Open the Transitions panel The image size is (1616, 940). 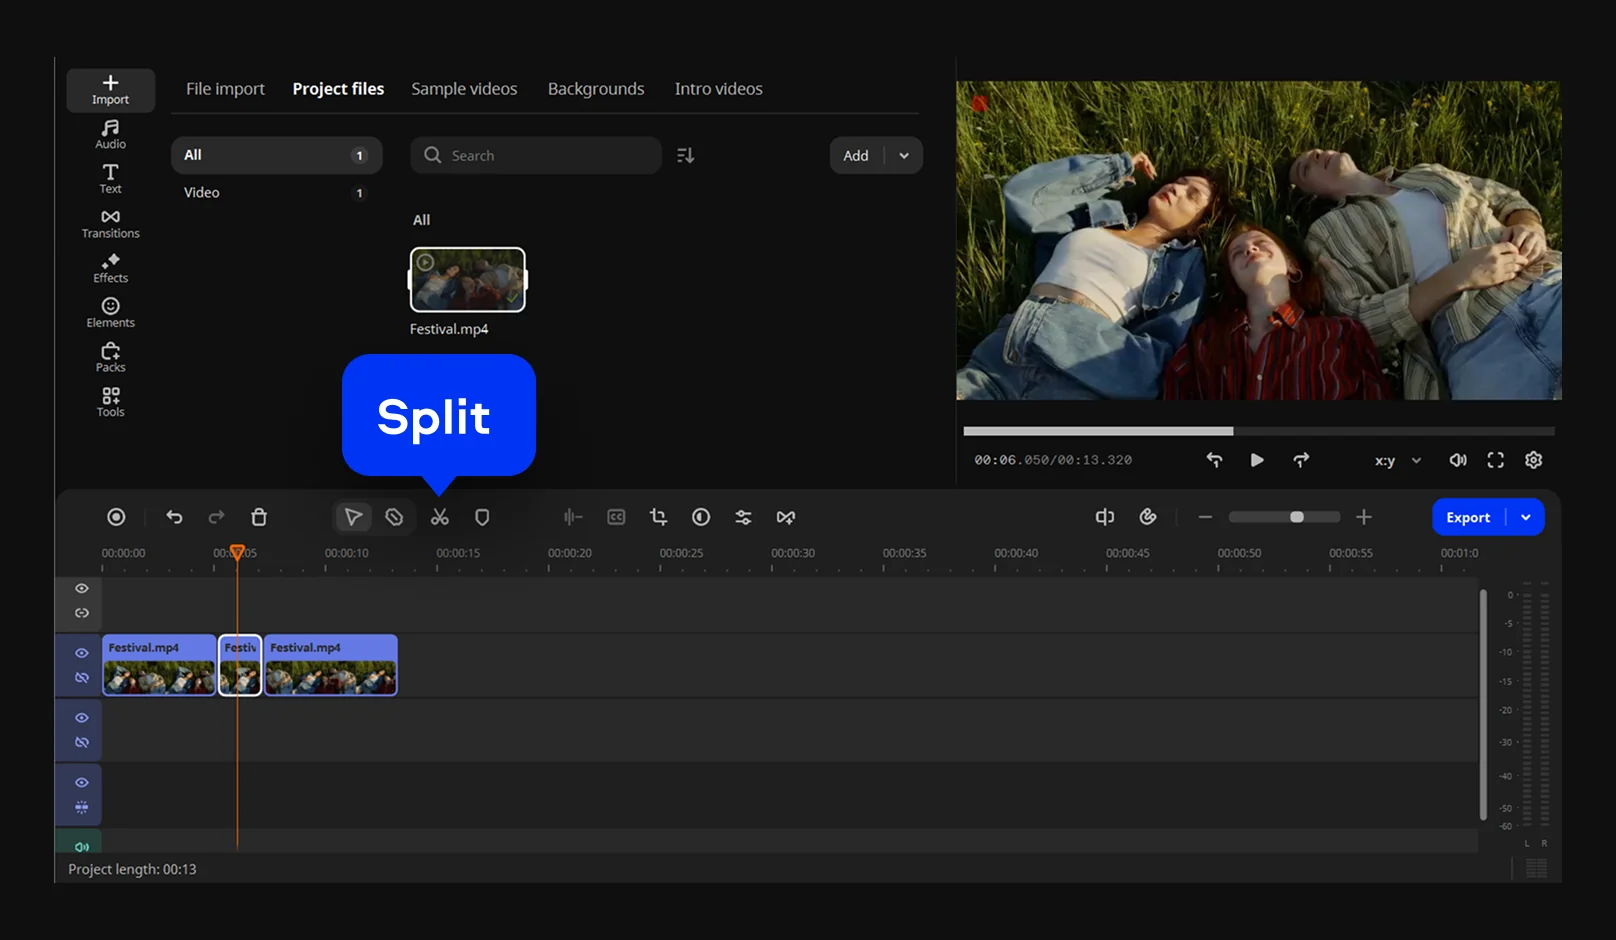(x=110, y=223)
